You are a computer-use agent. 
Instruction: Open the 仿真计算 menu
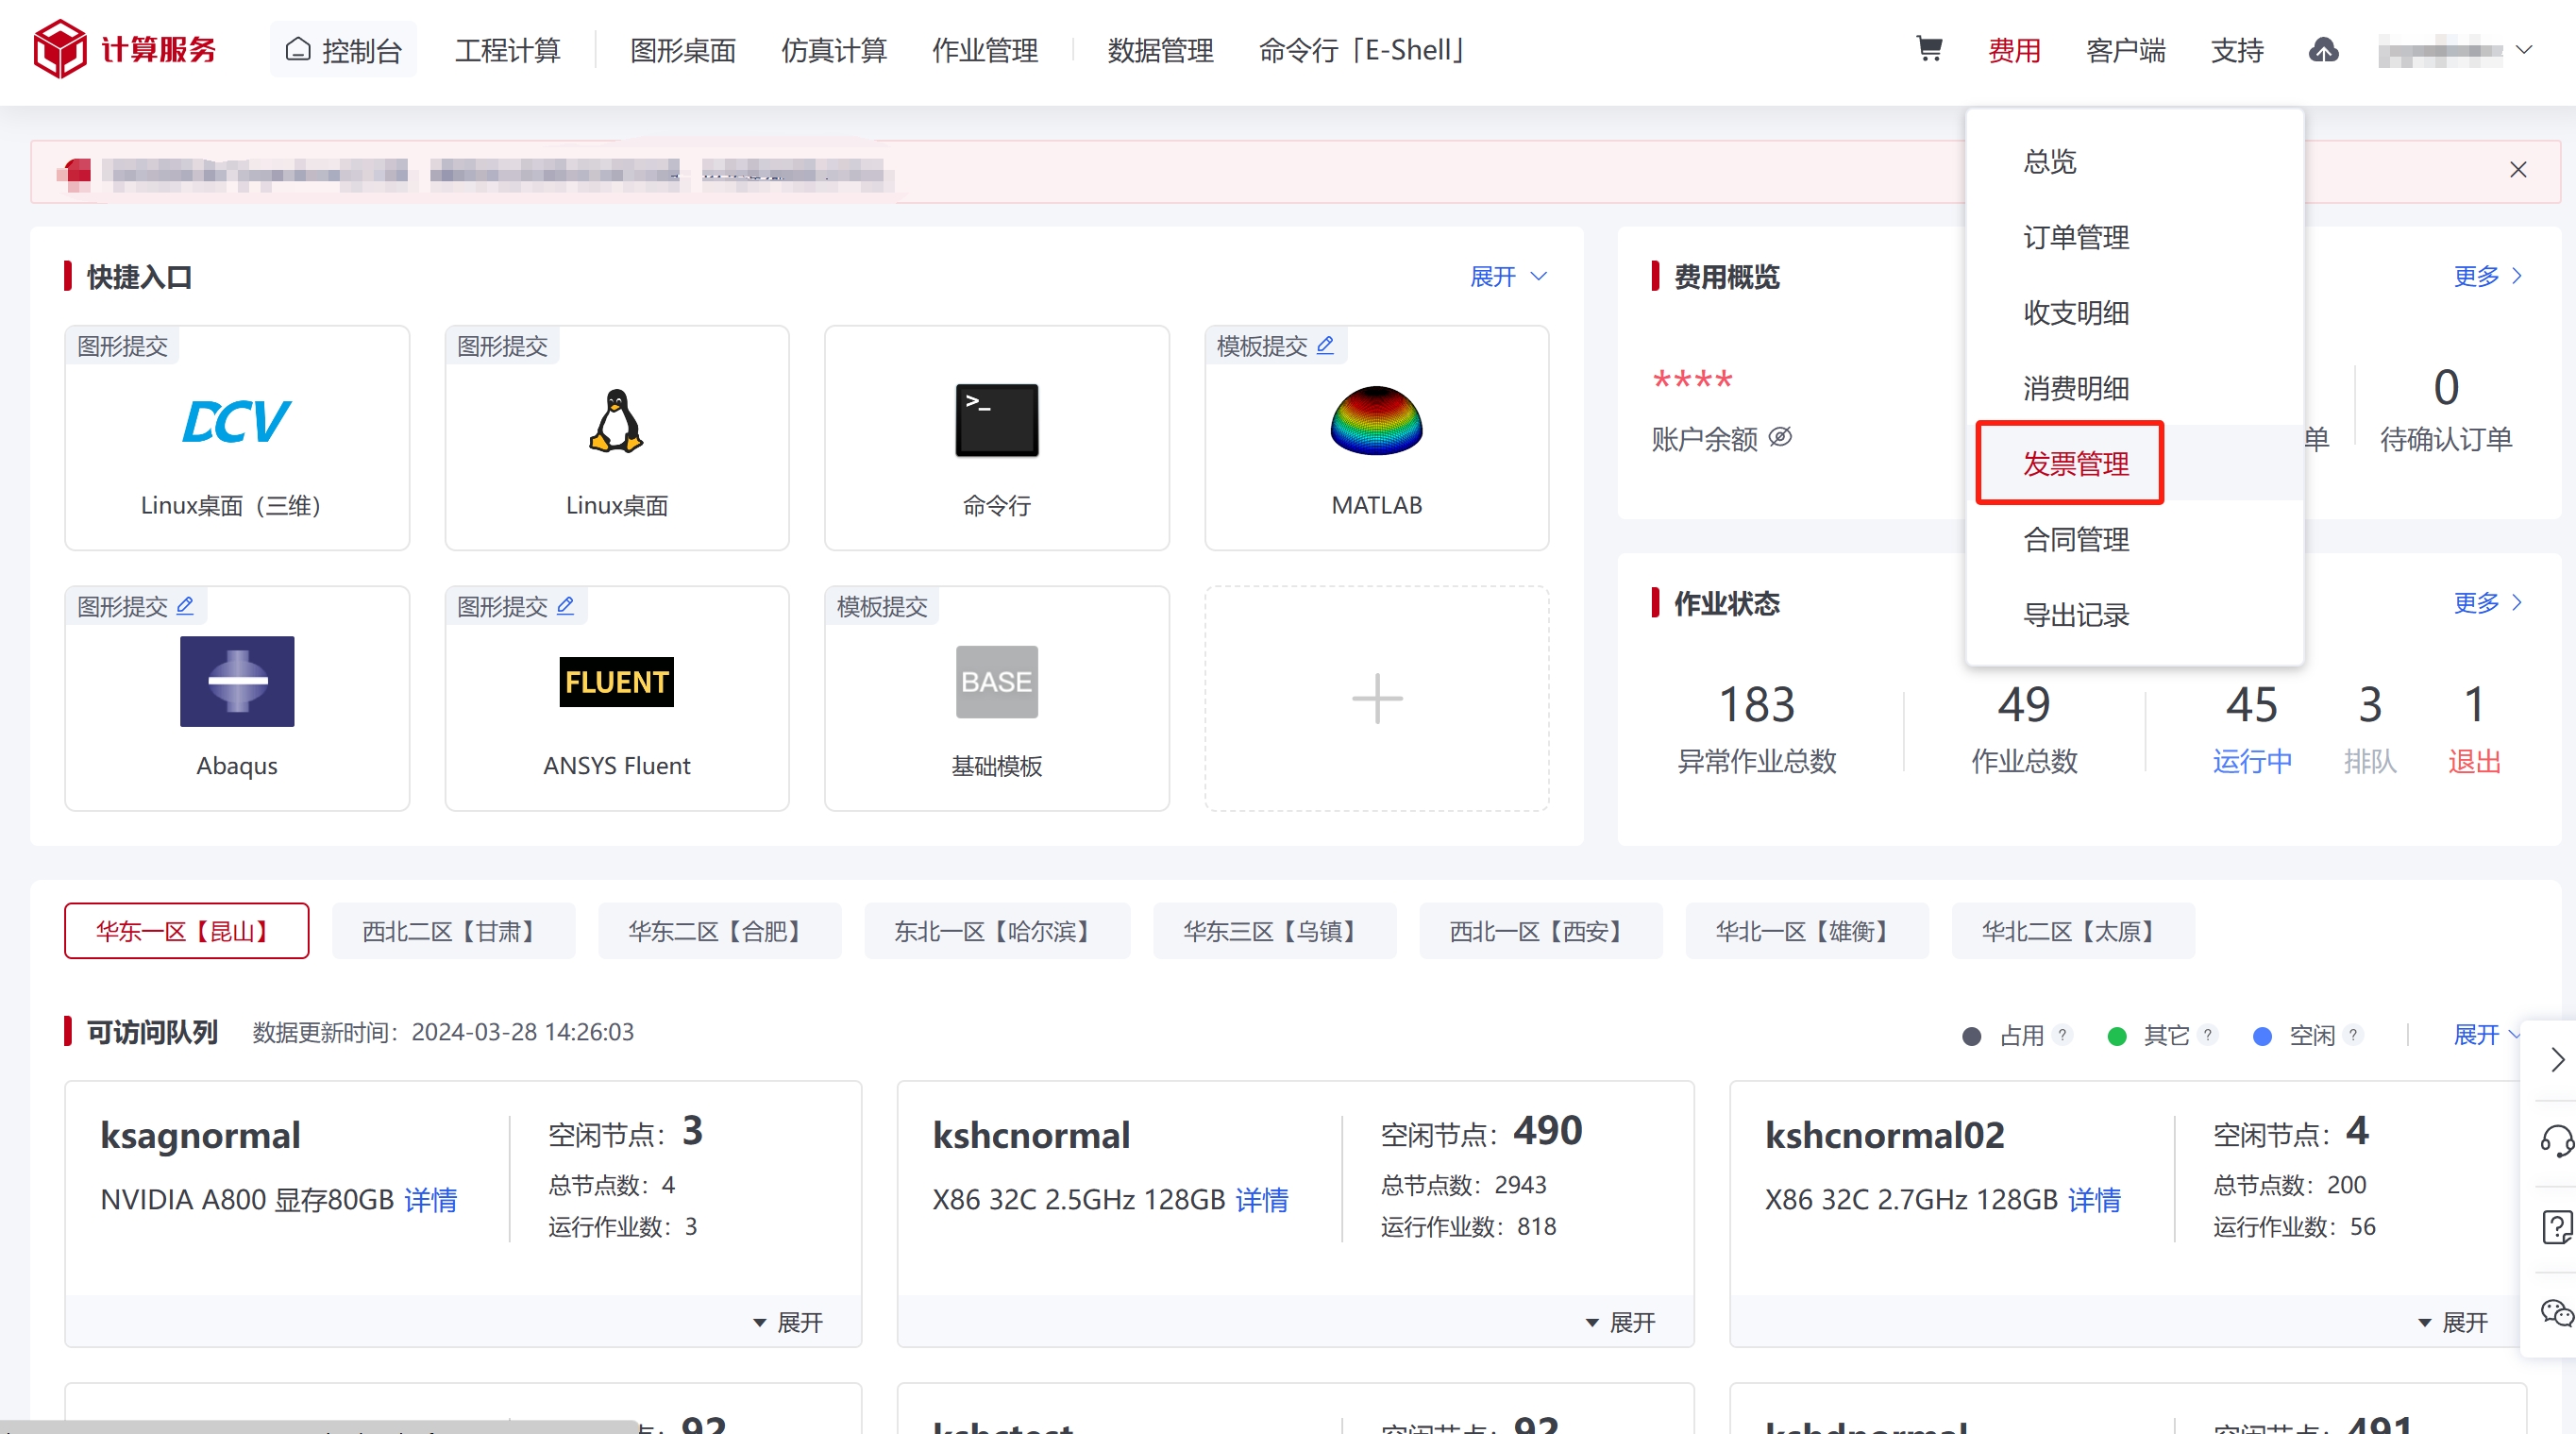(x=834, y=50)
